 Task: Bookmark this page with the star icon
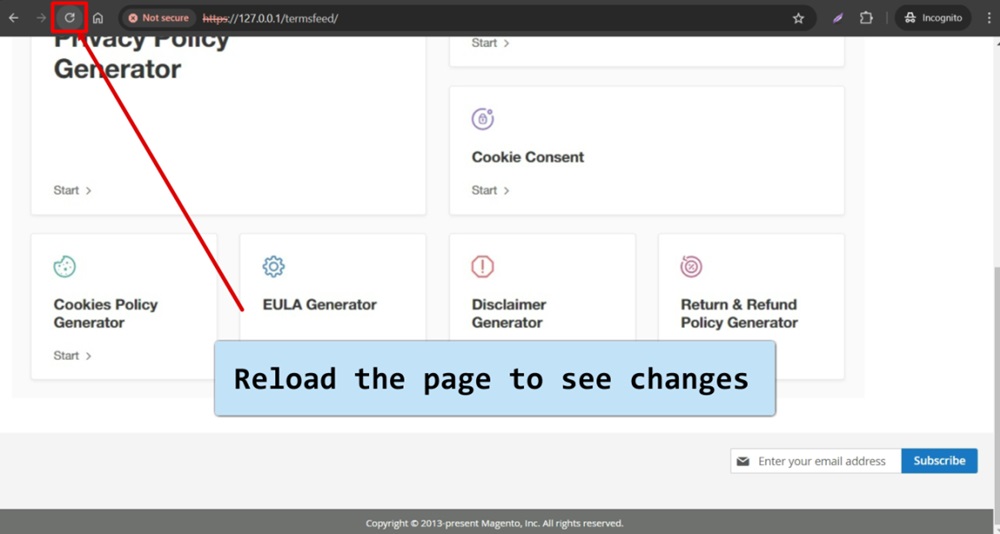[x=798, y=19]
